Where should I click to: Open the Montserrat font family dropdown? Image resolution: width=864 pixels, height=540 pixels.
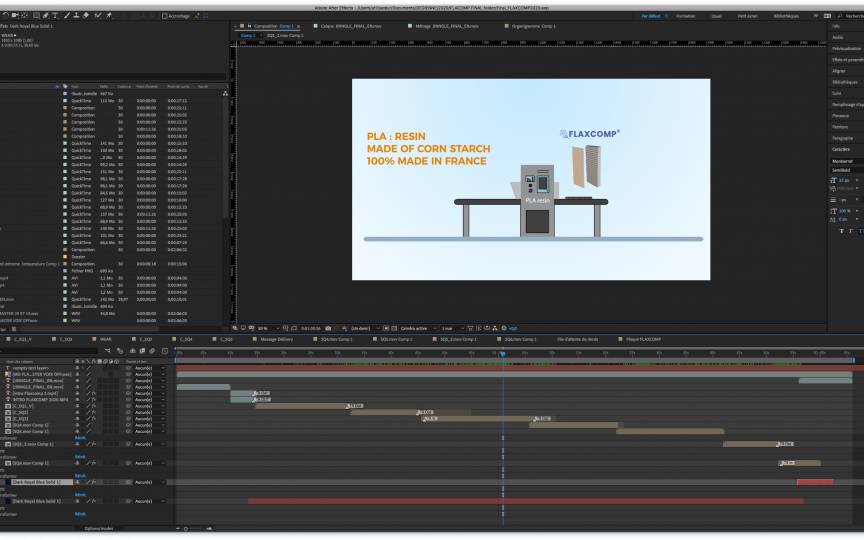tap(843, 161)
